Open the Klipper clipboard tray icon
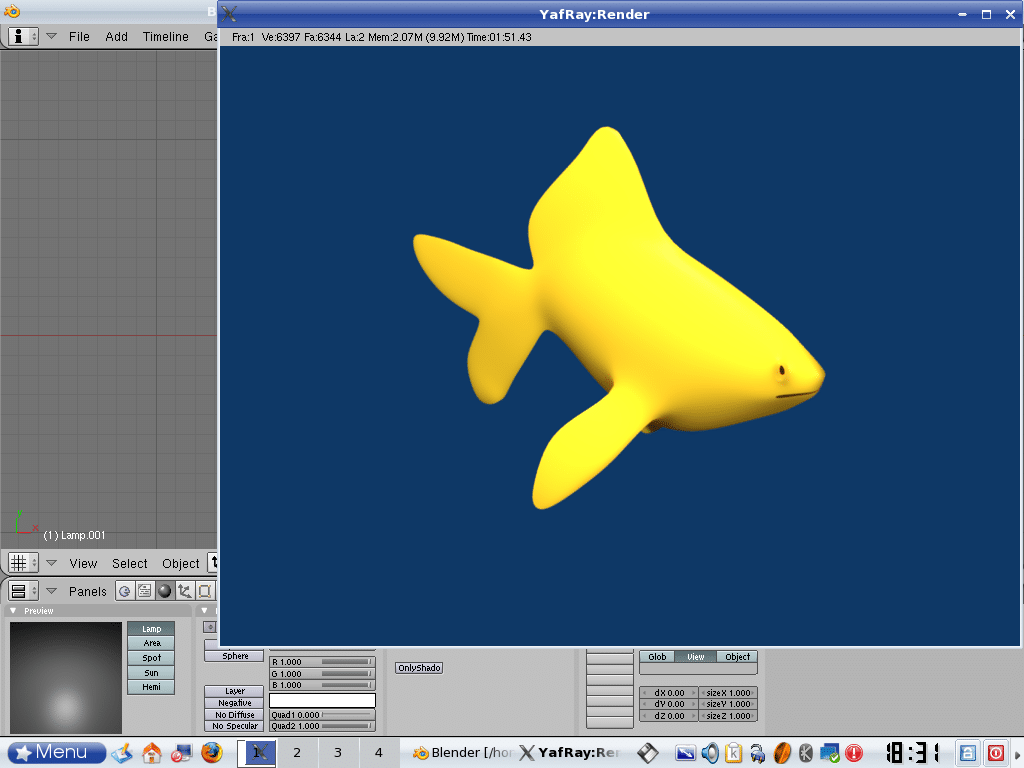 coord(734,753)
